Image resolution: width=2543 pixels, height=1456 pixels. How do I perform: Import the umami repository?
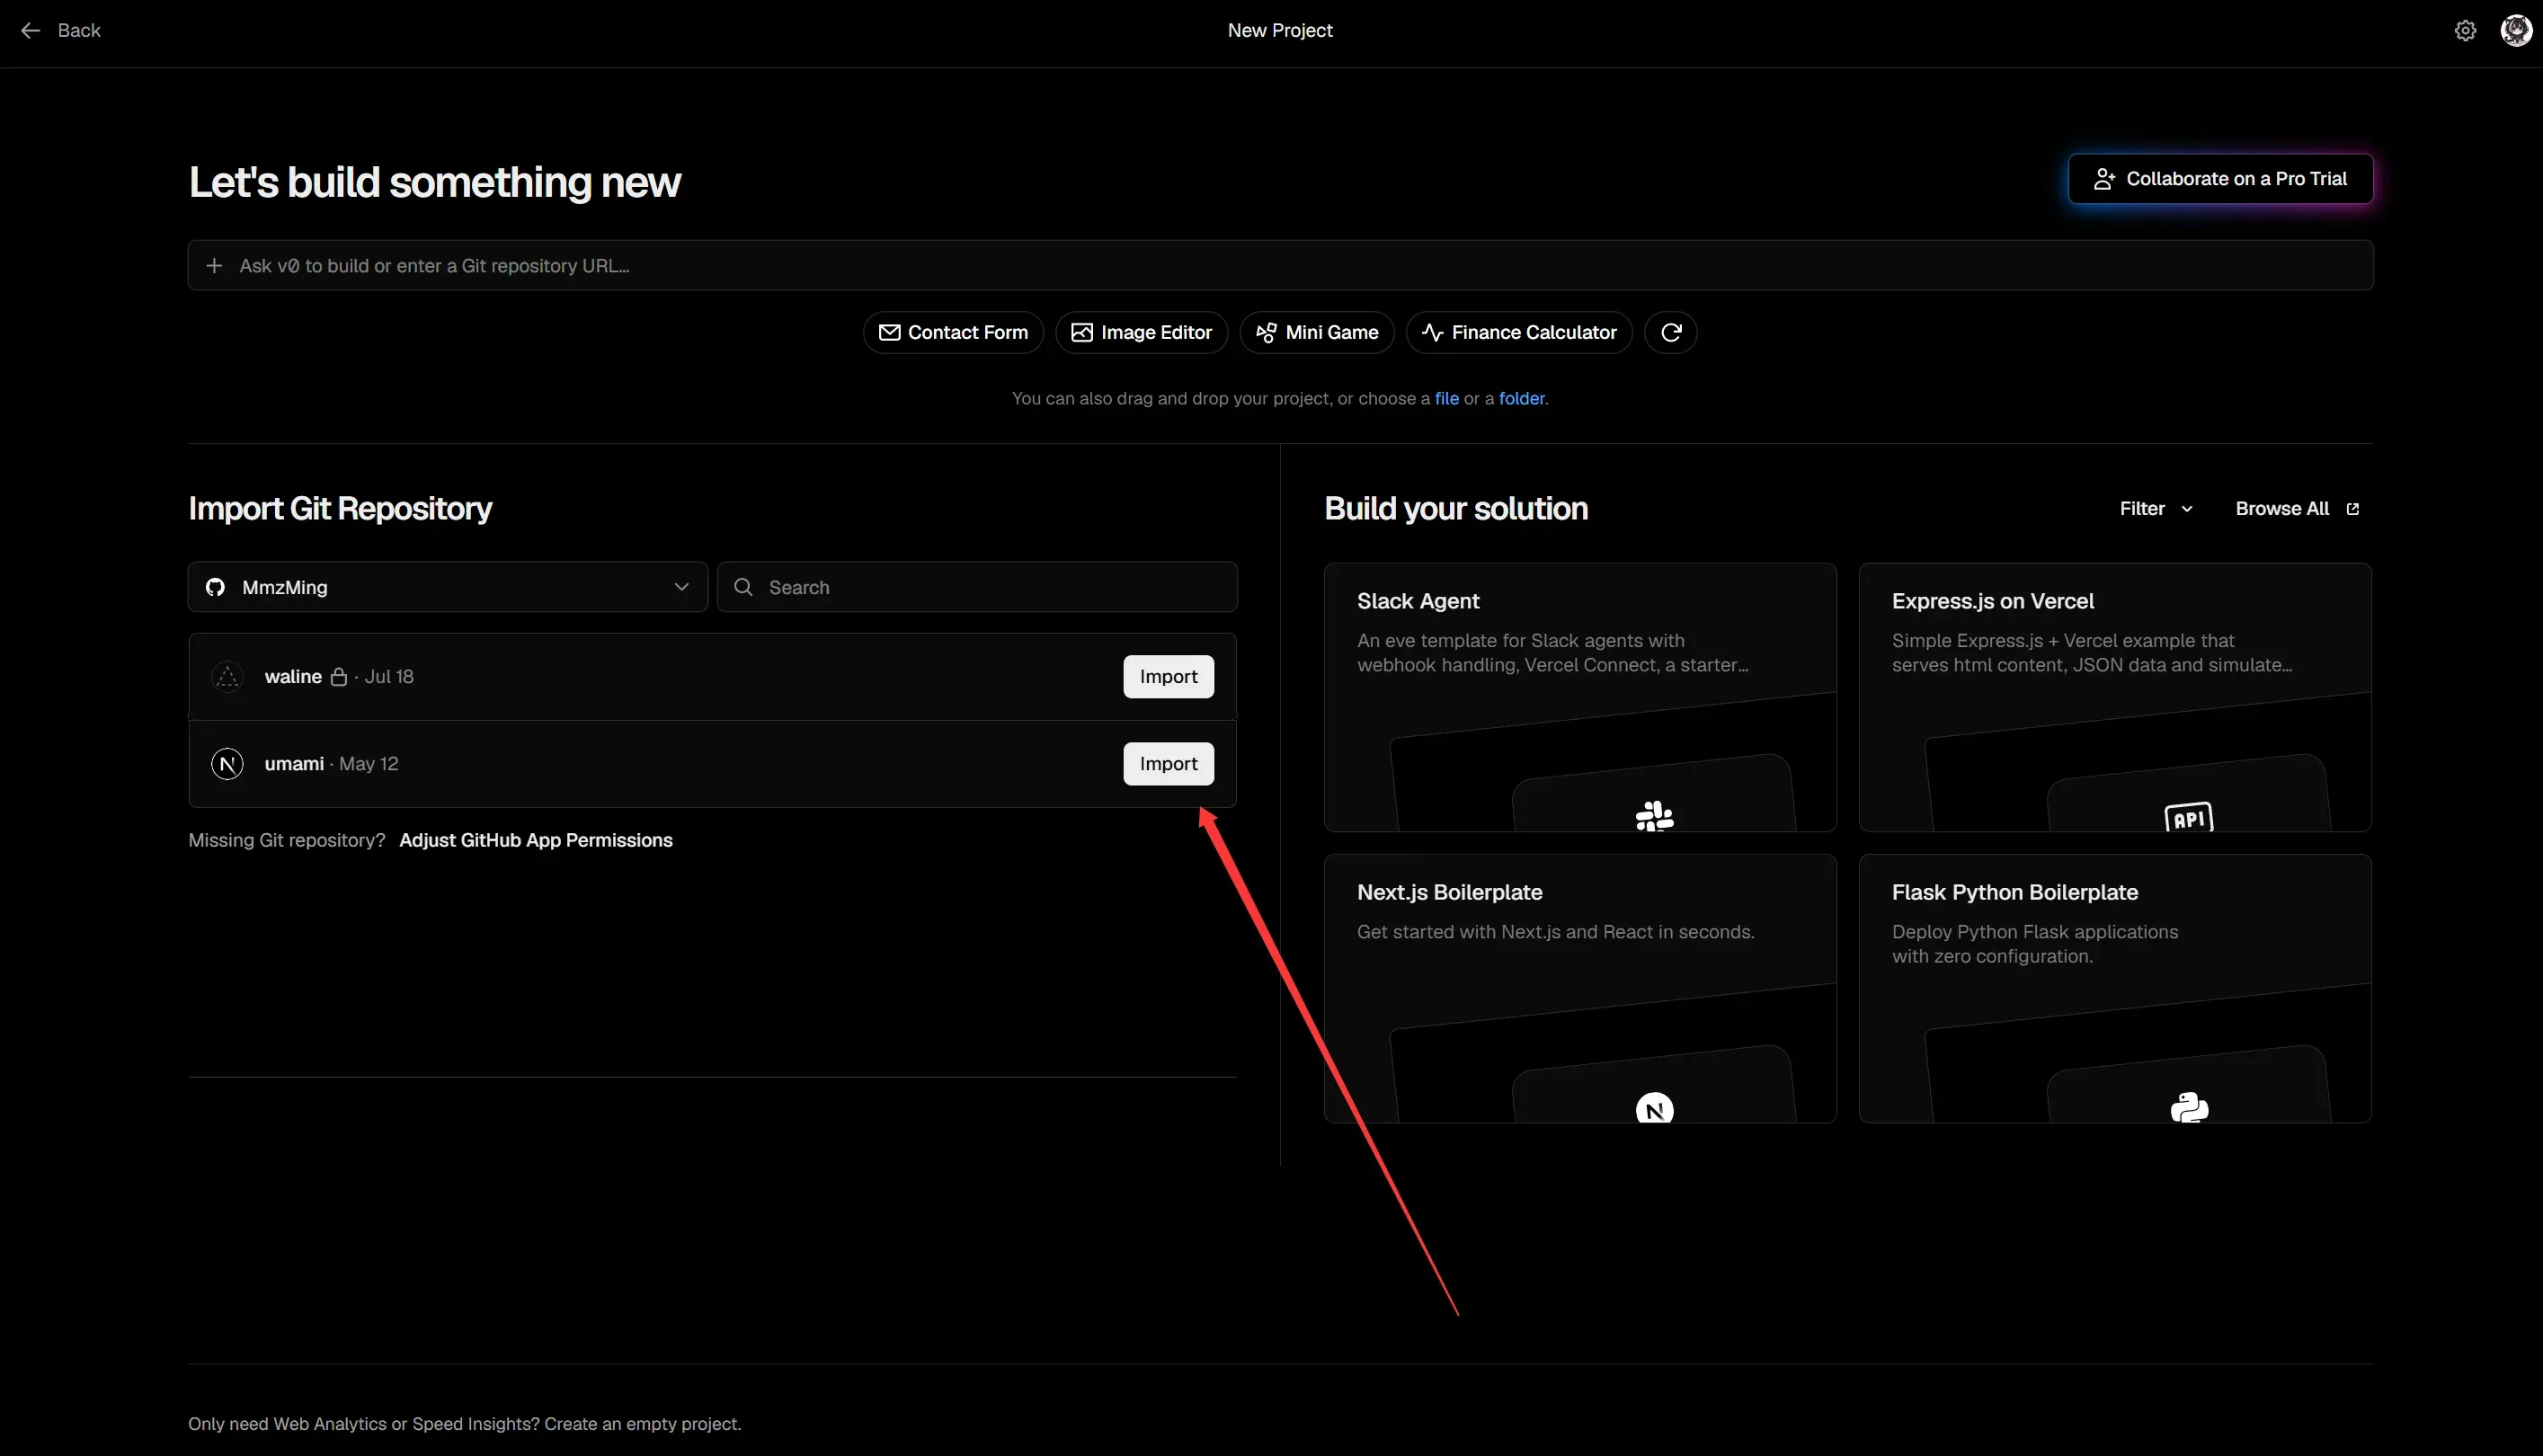1168,764
